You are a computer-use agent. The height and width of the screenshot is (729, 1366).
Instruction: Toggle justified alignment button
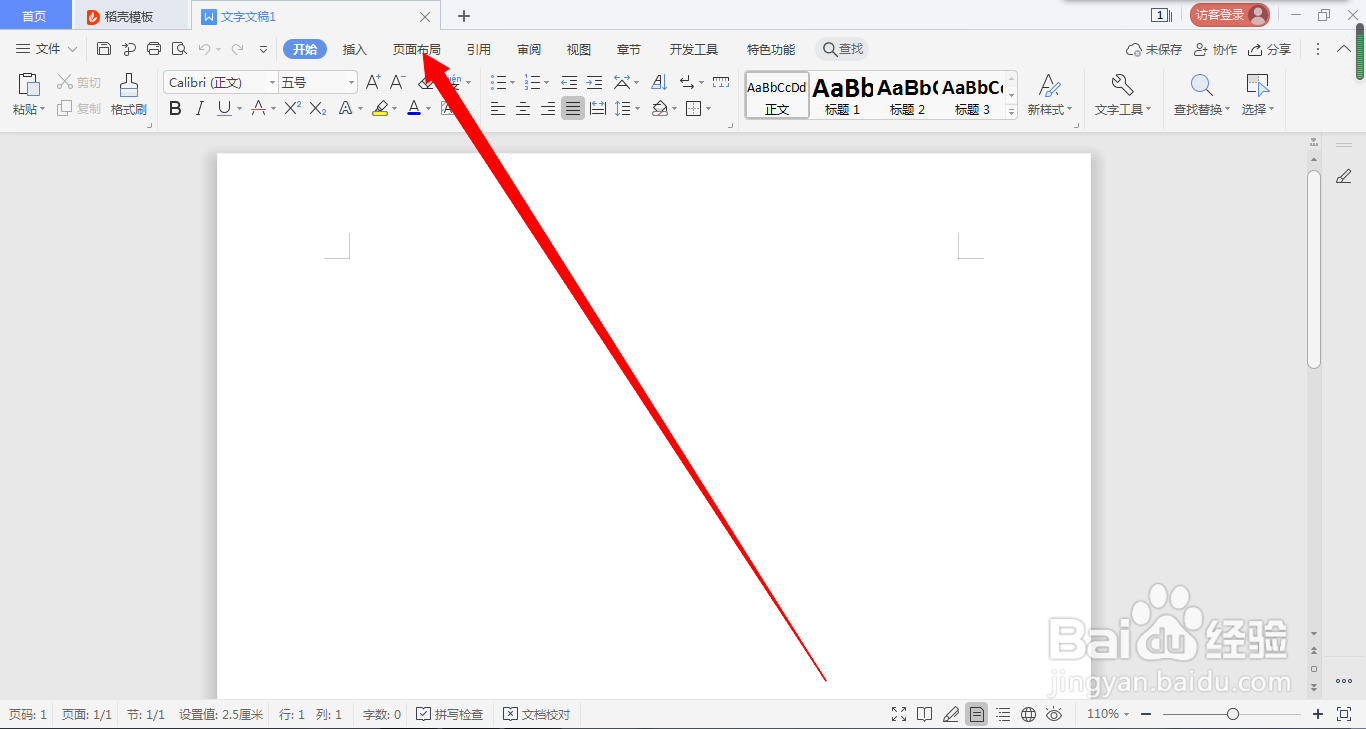573,108
